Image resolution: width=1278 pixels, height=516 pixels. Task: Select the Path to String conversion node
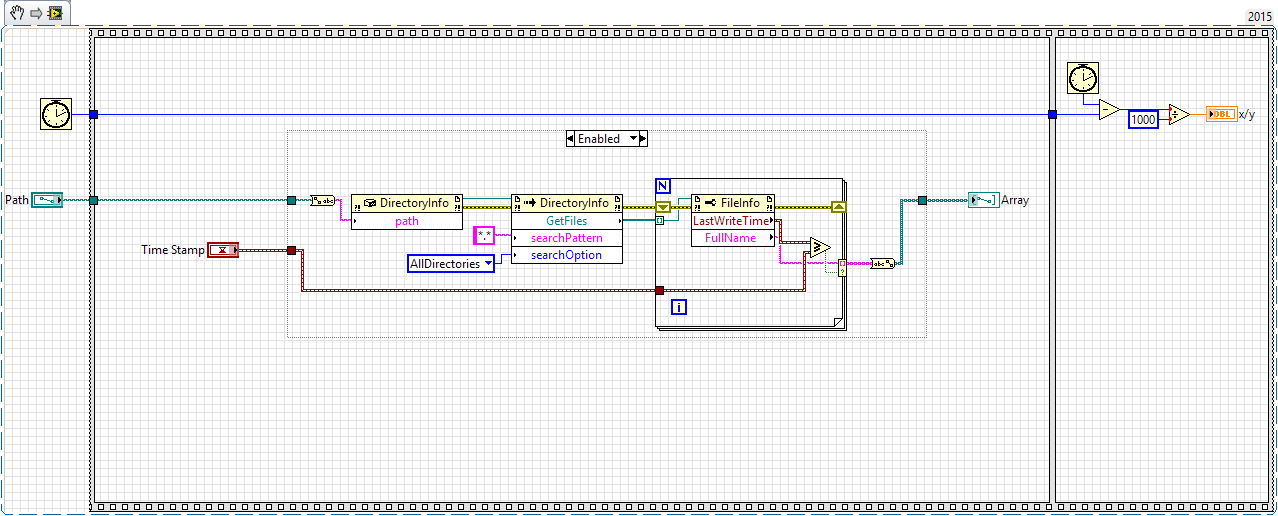point(322,201)
